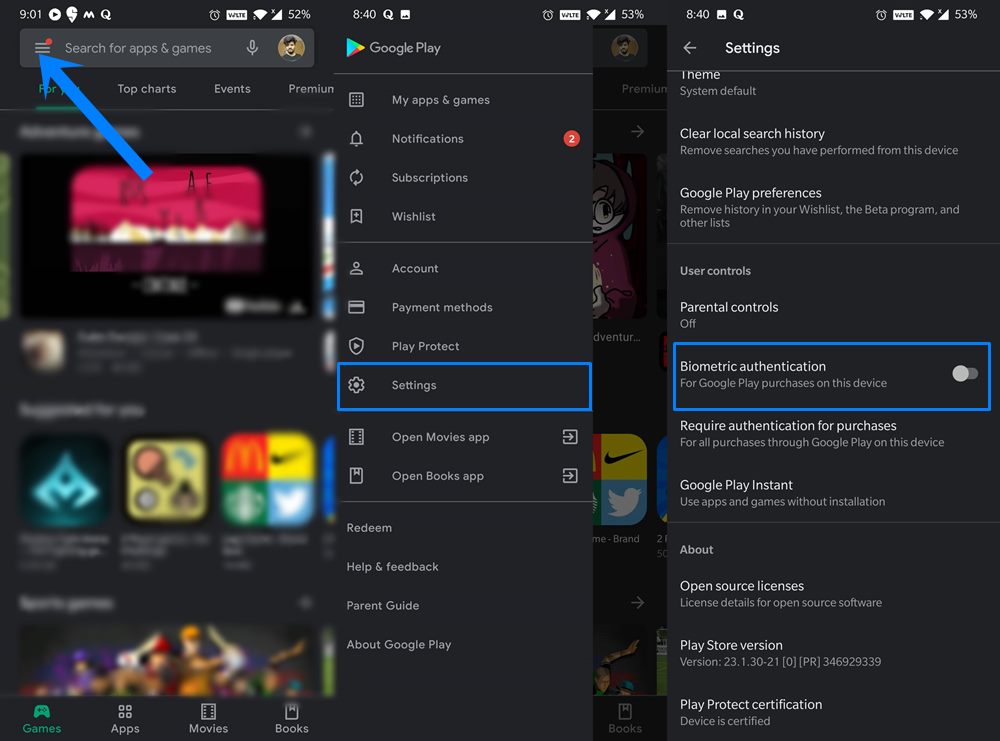The width and height of the screenshot is (1000, 741).
Task: Click the film strip Movies icon in drawer
Action: click(357, 437)
